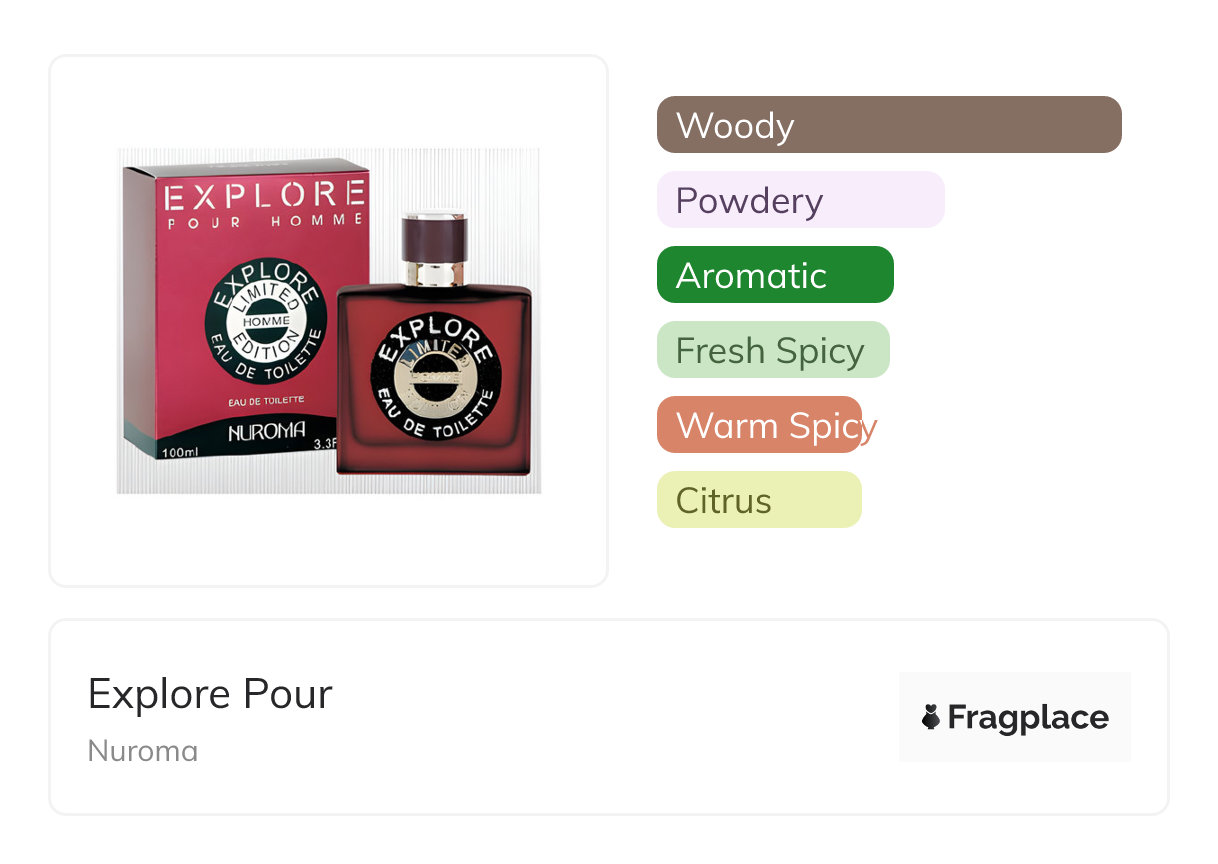Image resolution: width=1218 pixels, height=864 pixels.
Task: Click the NUROMA label on the box
Action: tap(266, 433)
